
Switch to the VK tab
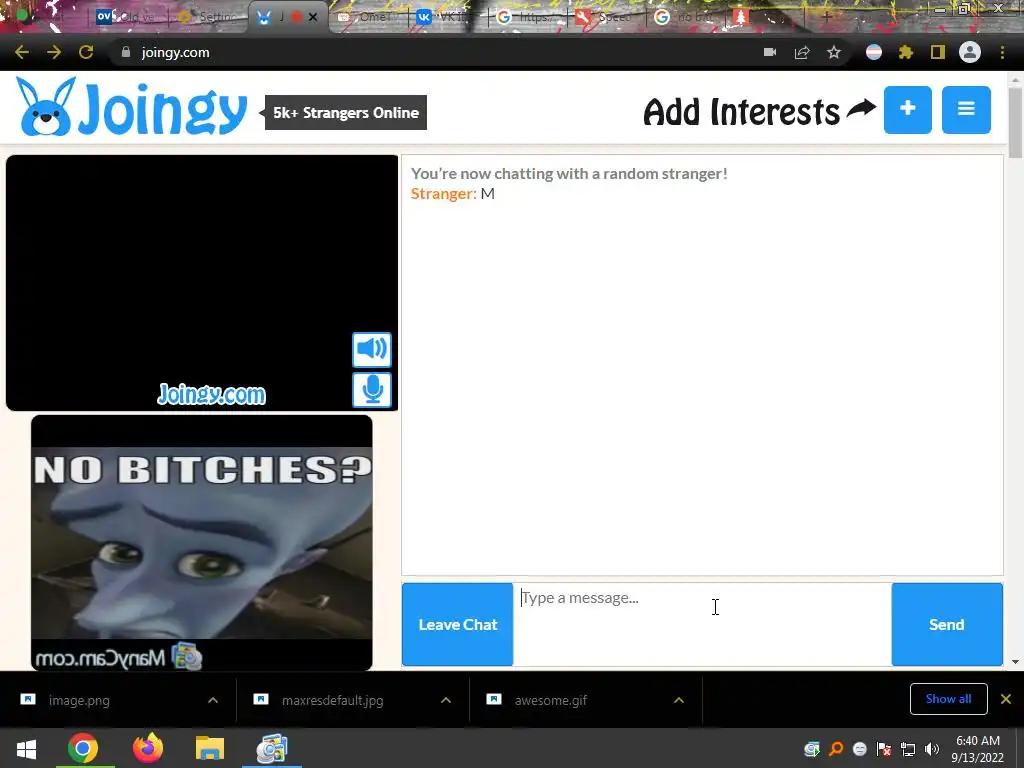pyautogui.click(x=448, y=17)
